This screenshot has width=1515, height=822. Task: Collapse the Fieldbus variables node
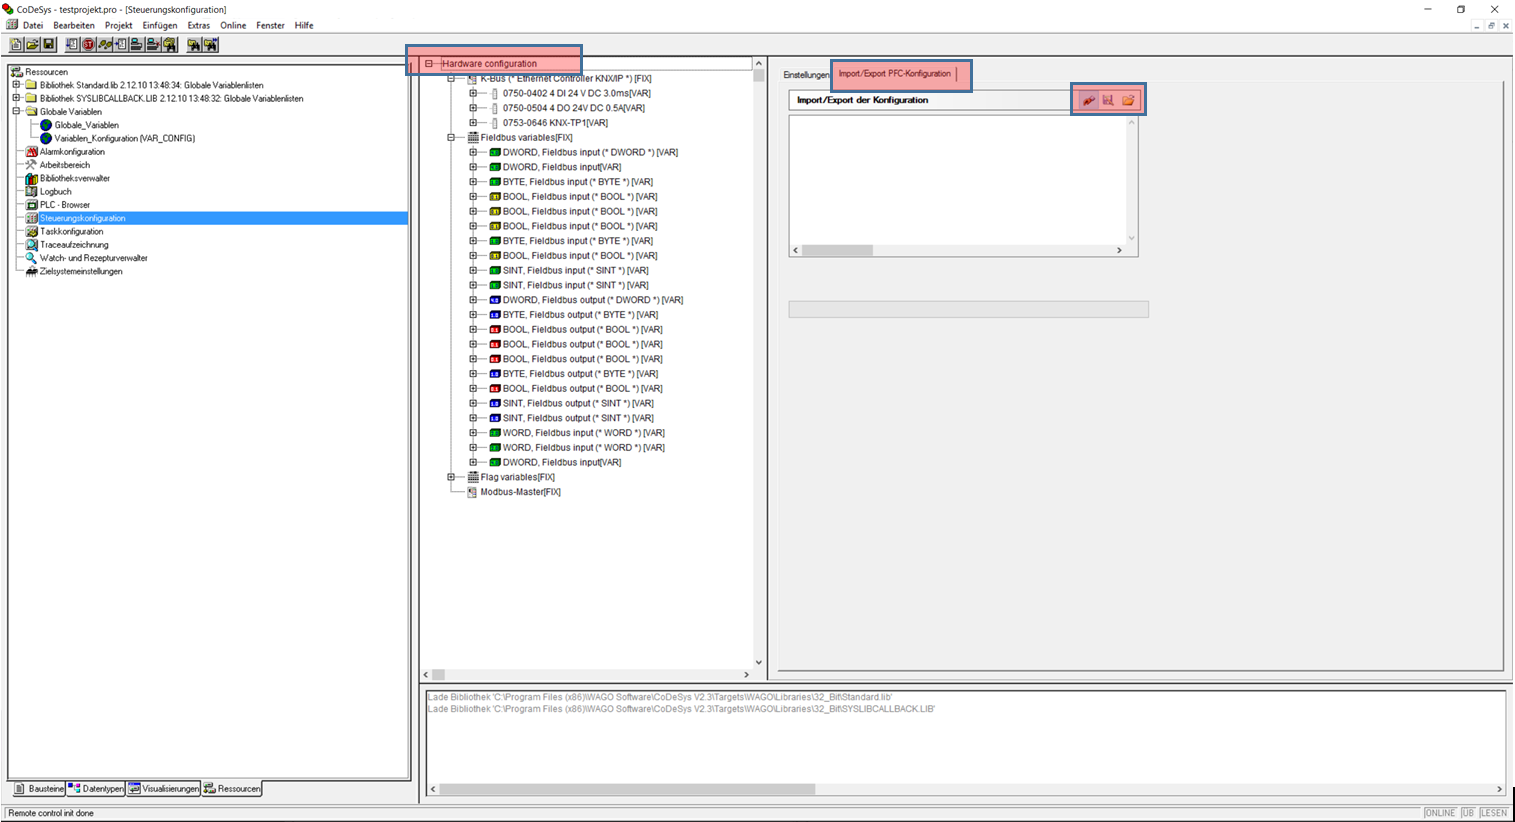[451, 138]
